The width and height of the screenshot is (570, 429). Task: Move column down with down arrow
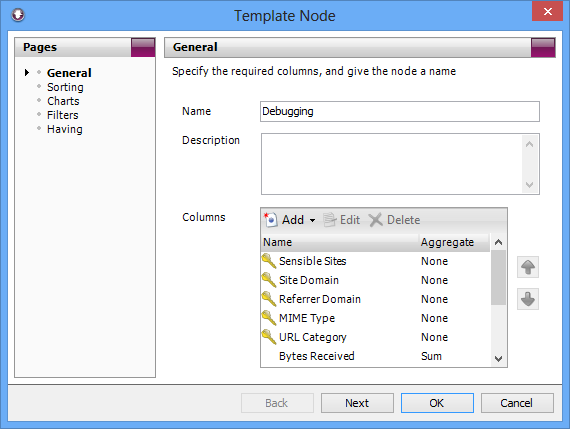(528, 299)
